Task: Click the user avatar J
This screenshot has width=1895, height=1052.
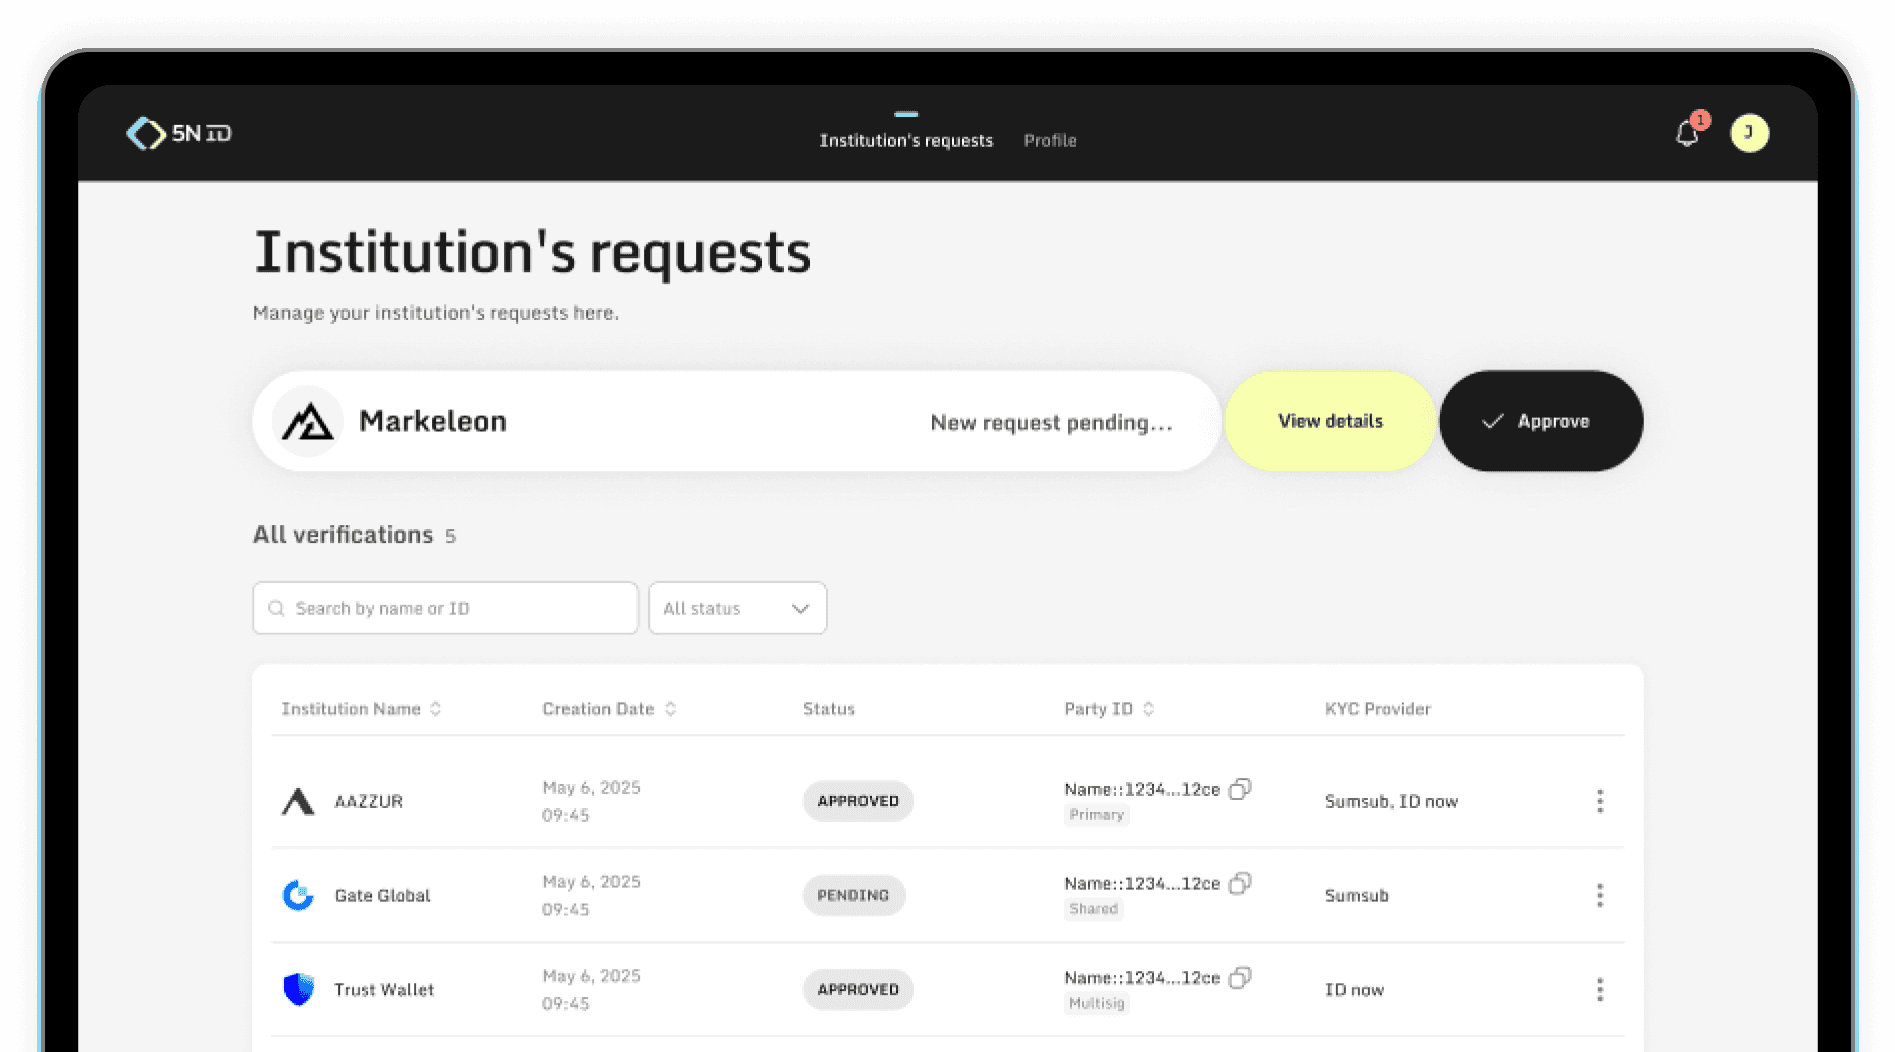Action: (1749, 133)
